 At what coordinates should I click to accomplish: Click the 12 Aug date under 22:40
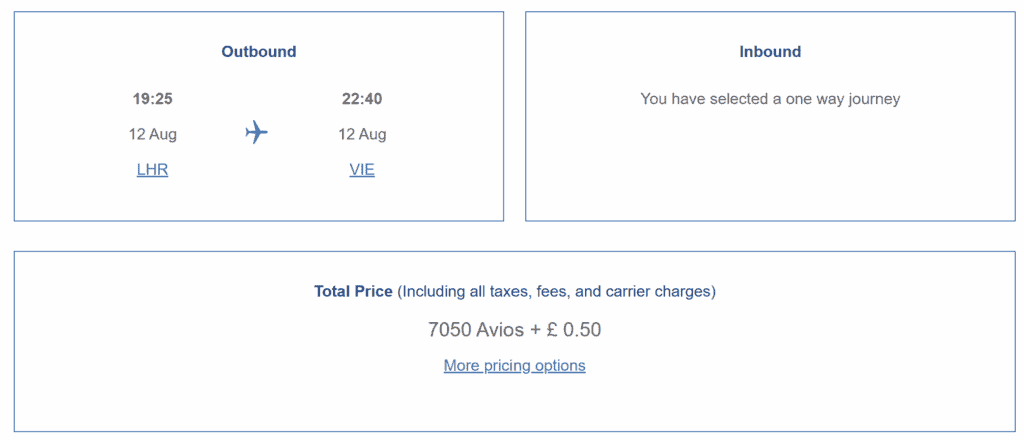[x=362, y=134]
